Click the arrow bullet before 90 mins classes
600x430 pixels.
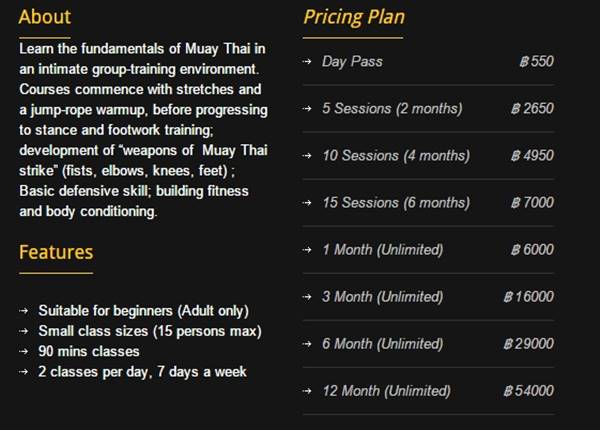pos(24,351)
